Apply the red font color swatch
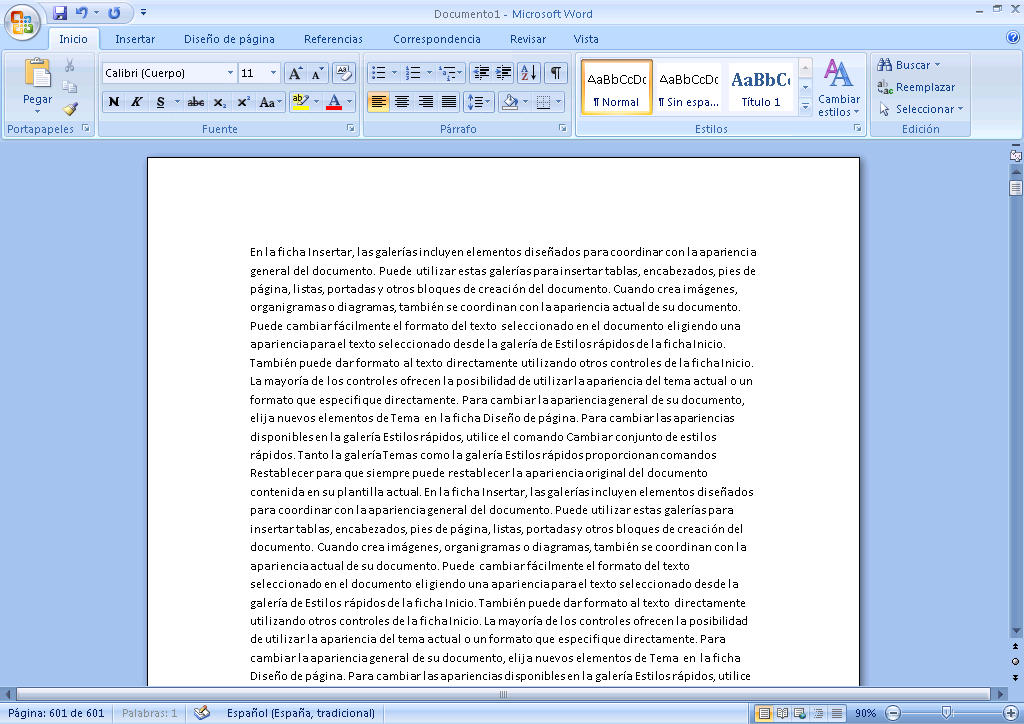 coord(334,102)
